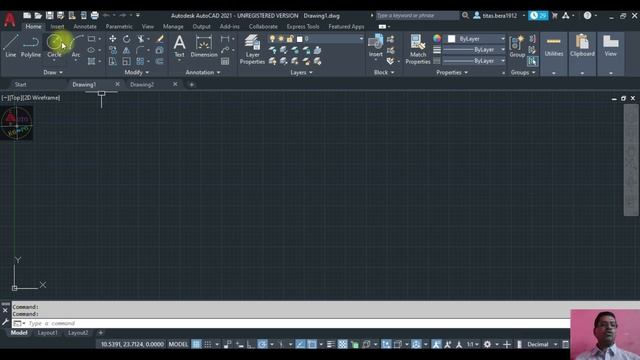
Task: Open Layer Properties manager
Action: tap(252, 49)
